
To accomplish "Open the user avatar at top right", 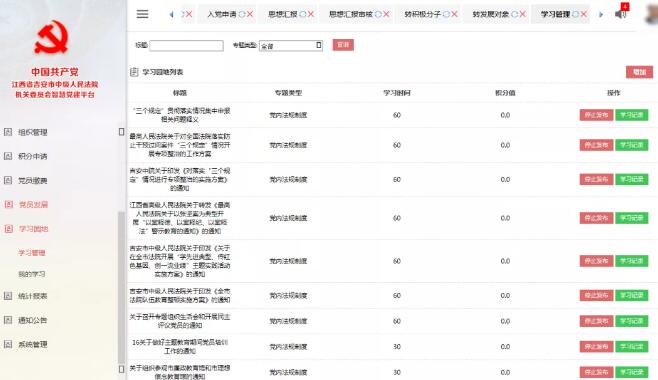I will click(x=651, y=13).
